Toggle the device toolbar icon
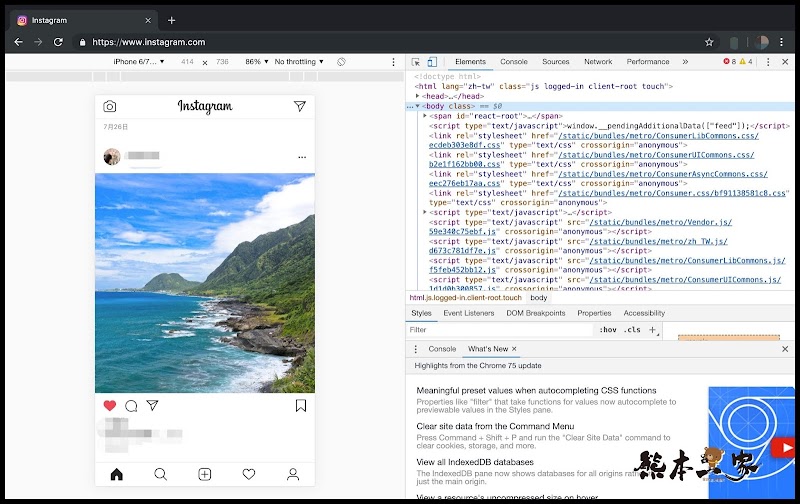Image resolution: width=800 pixels, height=504 pixels. (432, 62)
